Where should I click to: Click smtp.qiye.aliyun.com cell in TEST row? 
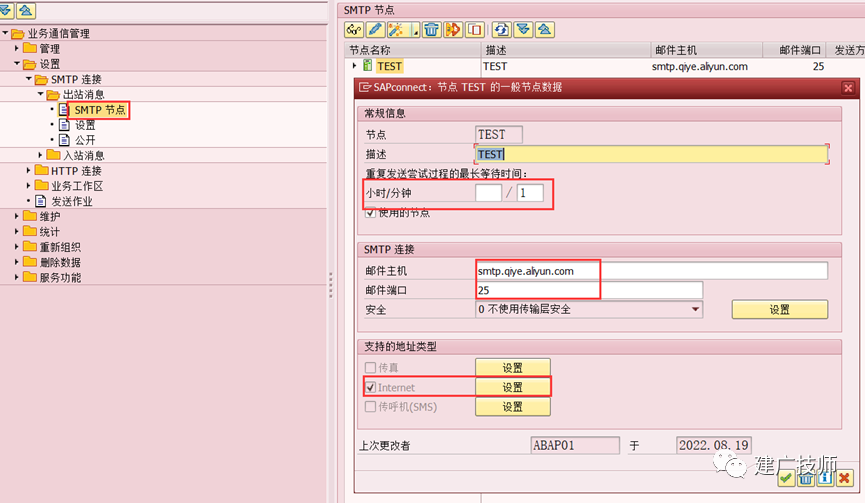point(700,67)
